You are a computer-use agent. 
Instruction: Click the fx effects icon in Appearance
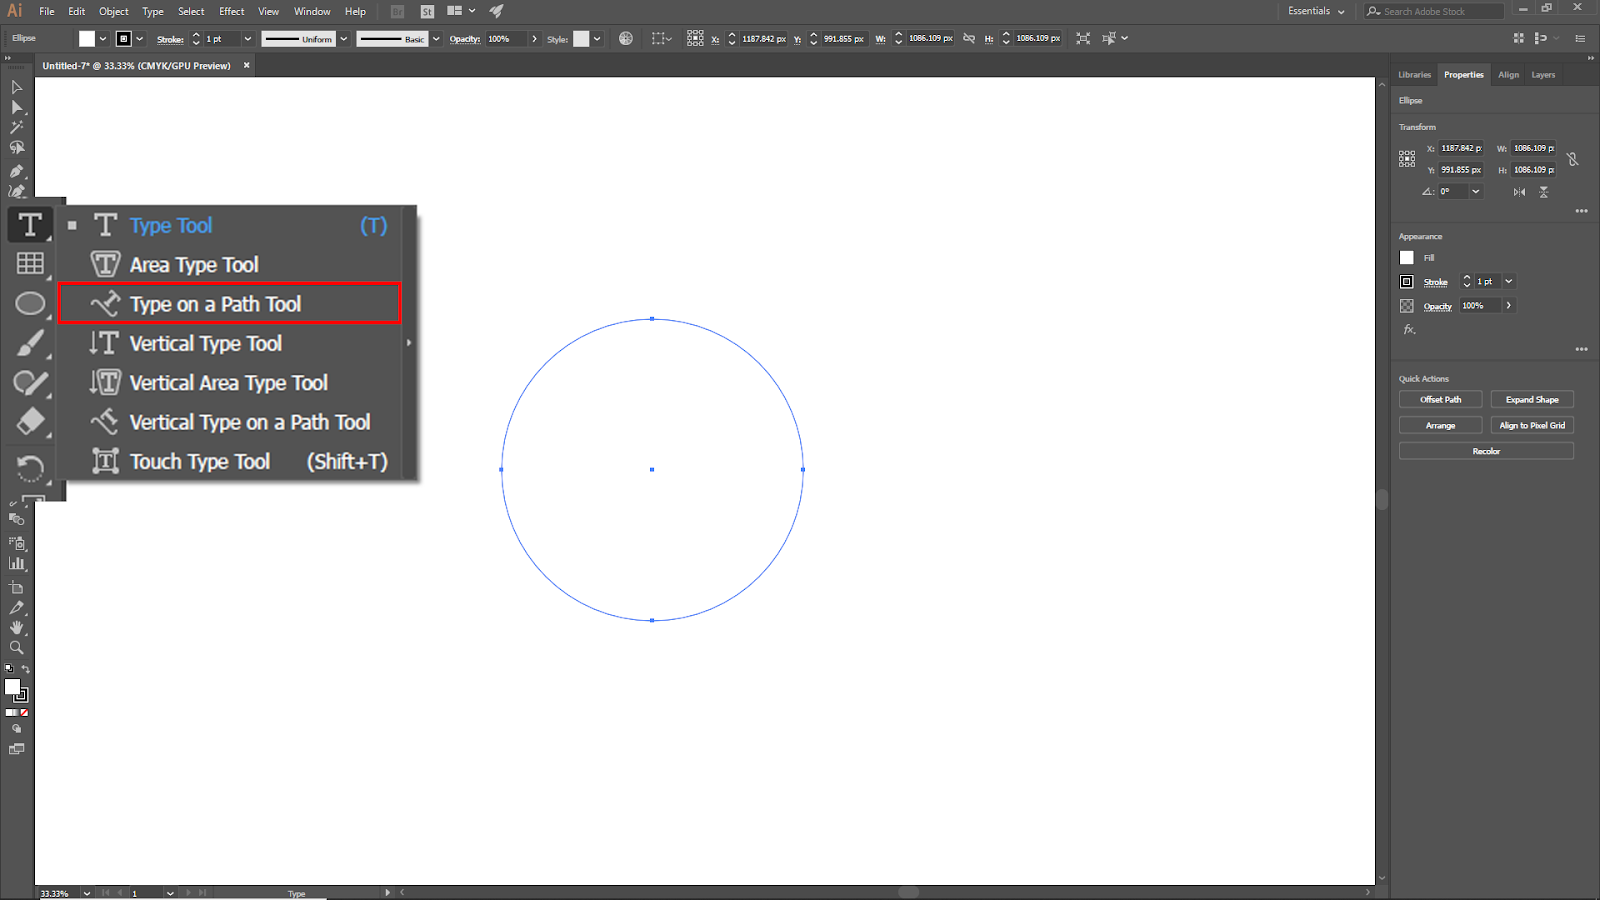pos(1409,329)
